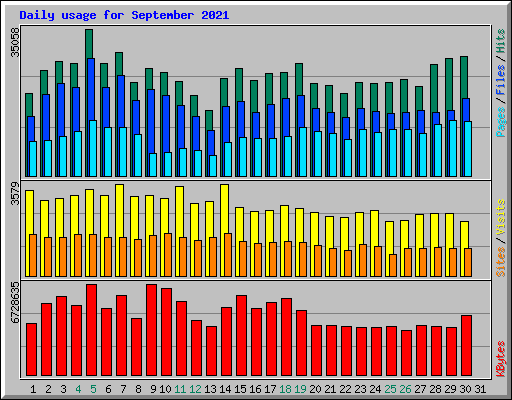This screenshot has width=512, height=400.
Task: Click the red KBytes bar for day 13
Action: pos(211,351)
